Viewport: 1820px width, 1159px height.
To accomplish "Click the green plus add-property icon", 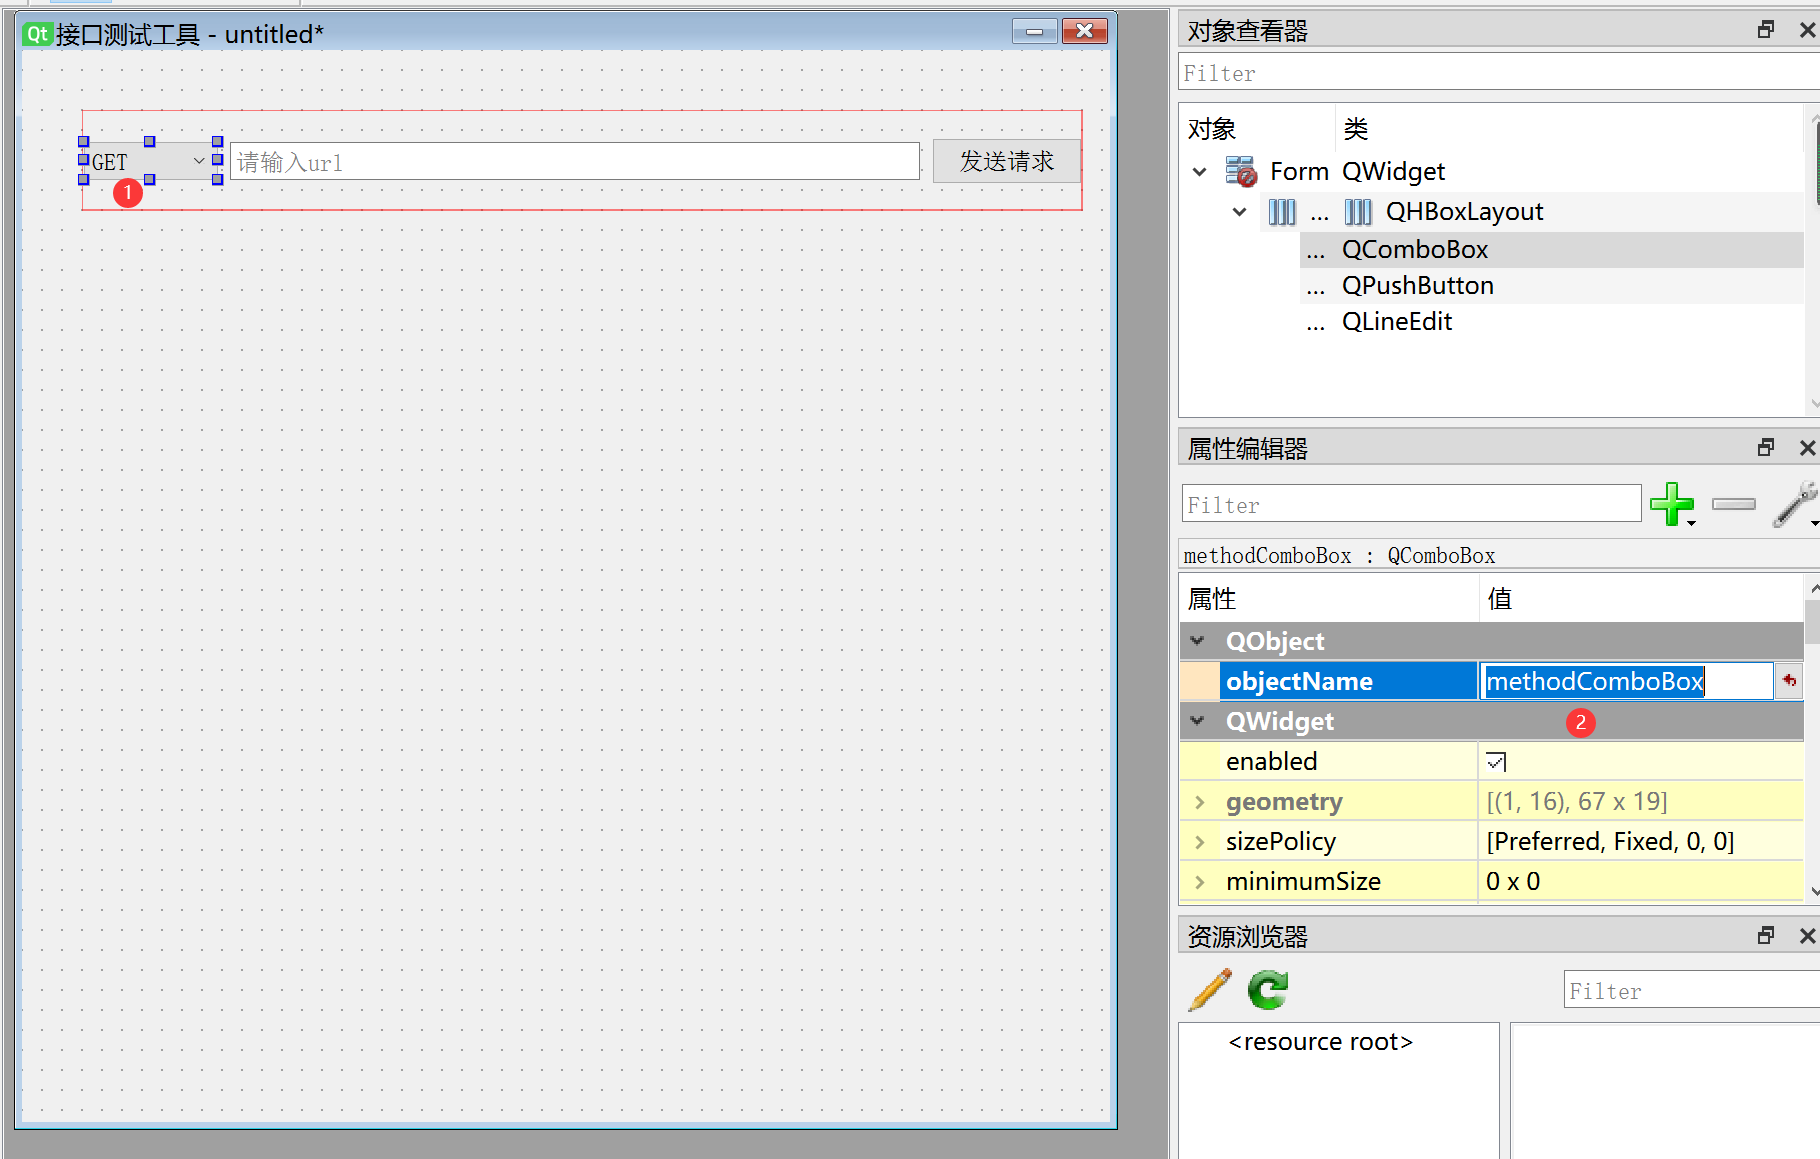I will [x=1671, y=504].
